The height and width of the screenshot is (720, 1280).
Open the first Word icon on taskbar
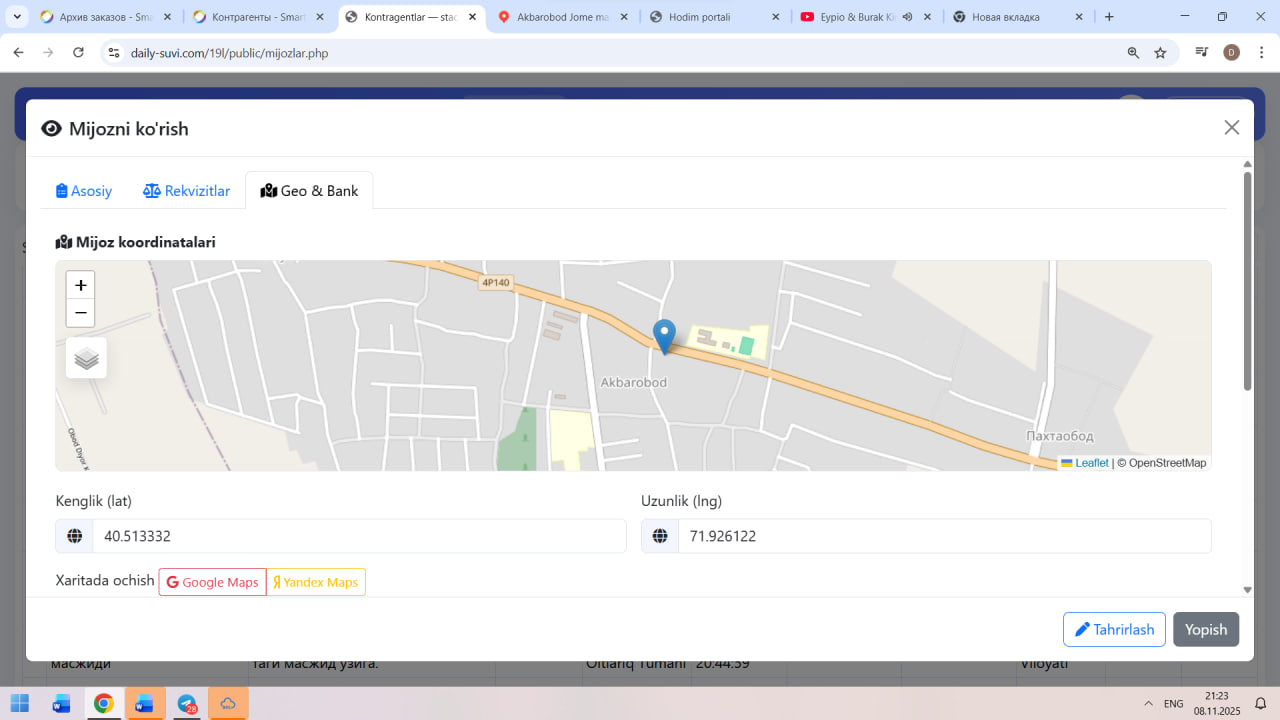coord(62,704)
